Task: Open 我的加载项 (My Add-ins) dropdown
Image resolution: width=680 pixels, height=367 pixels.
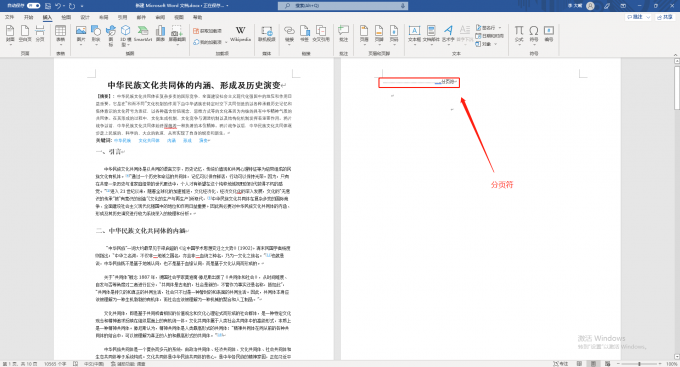Action: (x=210, y=42)
